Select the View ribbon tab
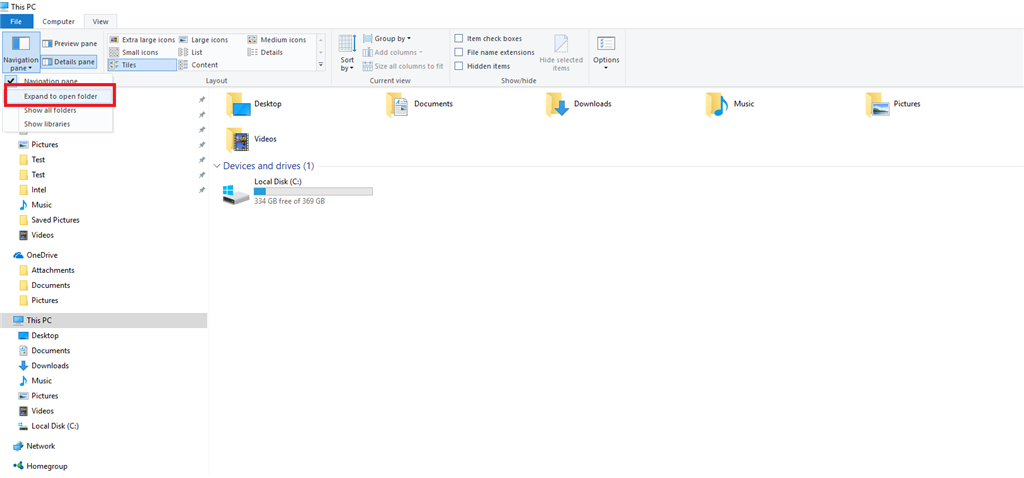 pos(101,22)
